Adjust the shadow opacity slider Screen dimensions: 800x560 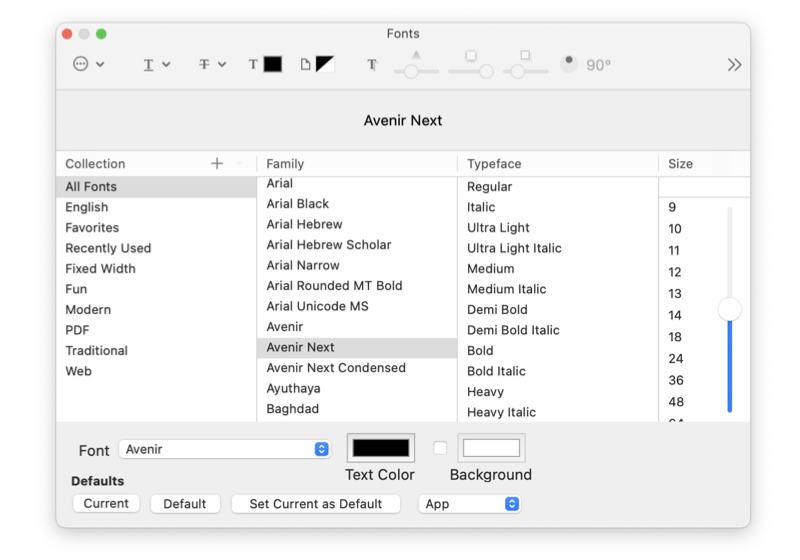pos(411,71)
